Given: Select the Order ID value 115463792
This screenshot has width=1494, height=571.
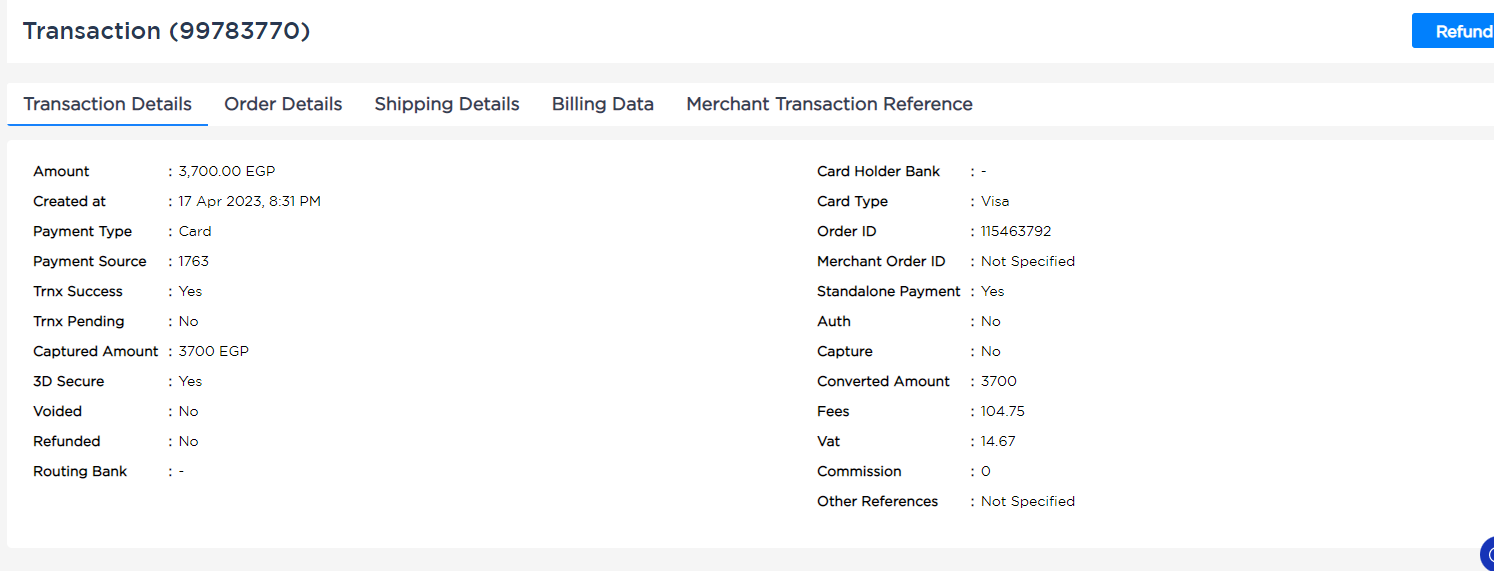Looking at the screenshot, I should (1016, 231).
